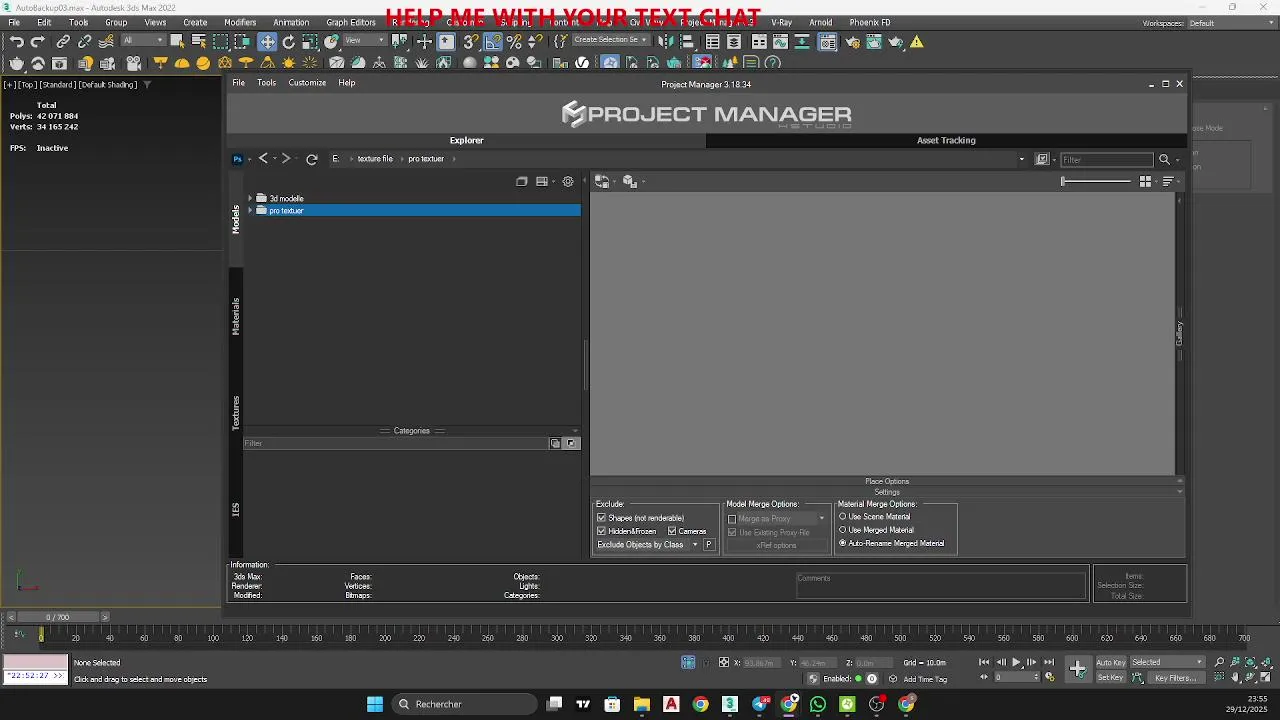The height and width of the screenshot is (720, 1280).
Task: Click the search magnifier in Project Manager
Action: (1164, 159)
